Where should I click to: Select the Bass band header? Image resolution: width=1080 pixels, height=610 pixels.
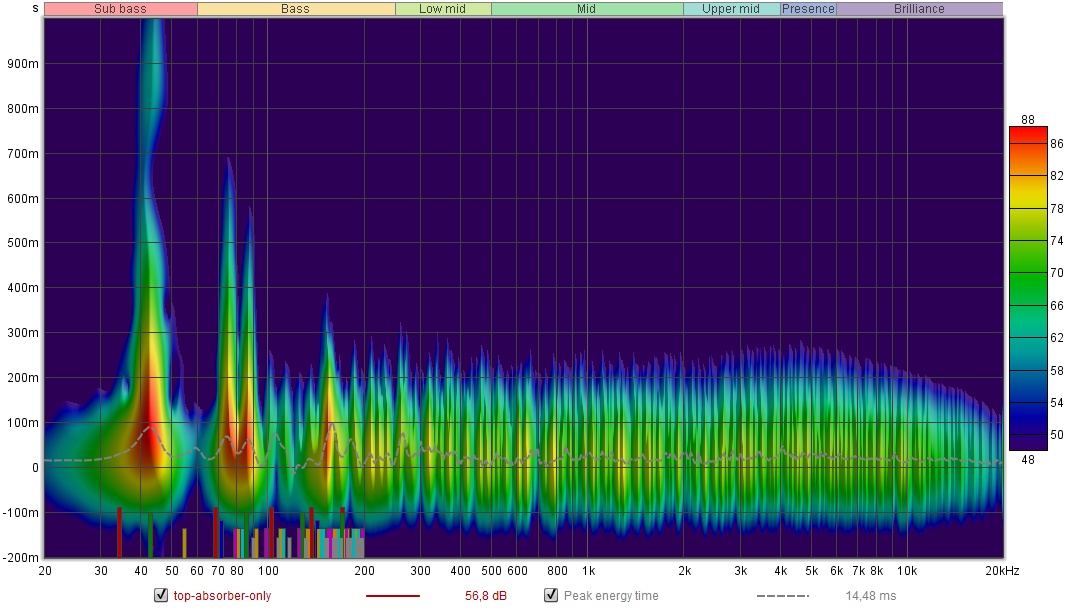295,9
